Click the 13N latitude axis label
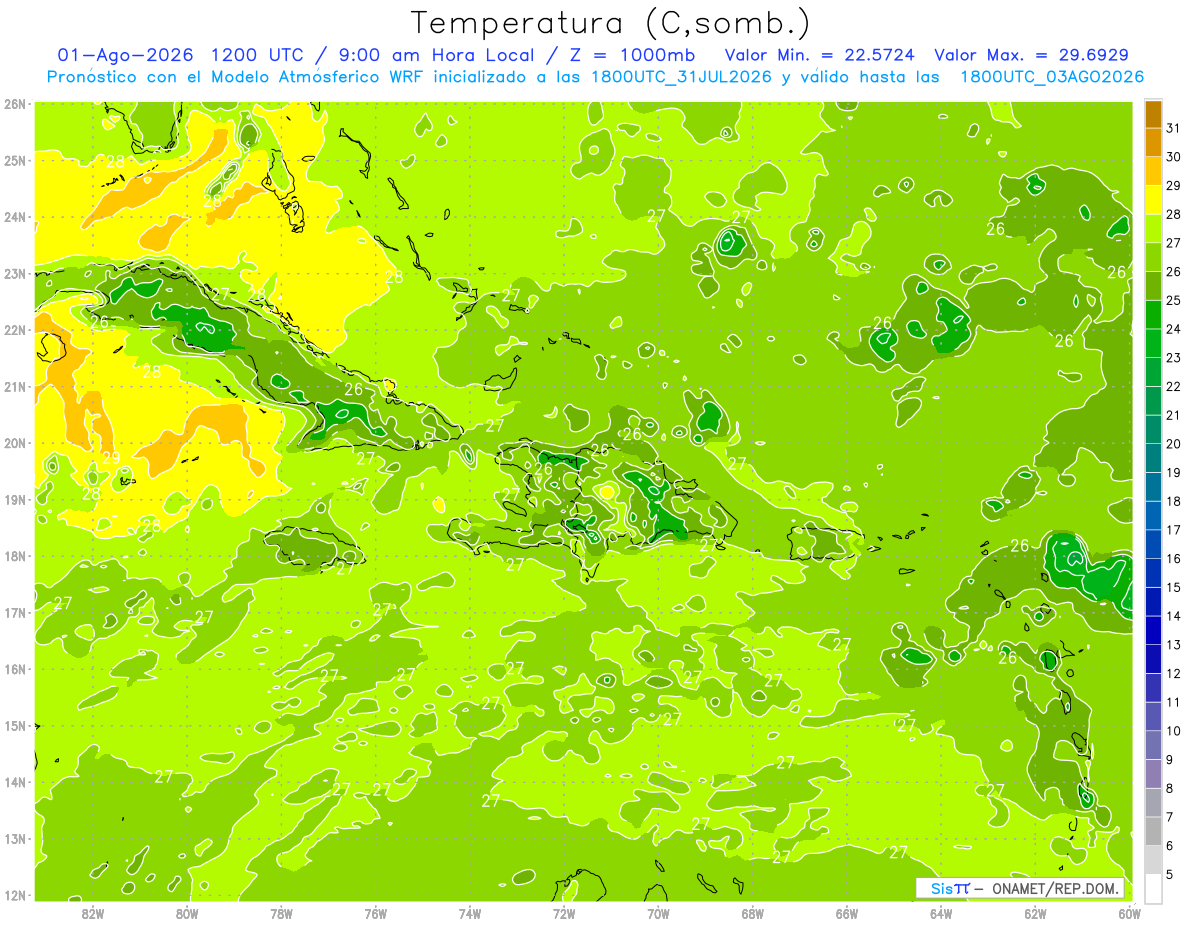The height and width of the screenshot is (927, 1200). pyautogui.click(x=15, y=838)
